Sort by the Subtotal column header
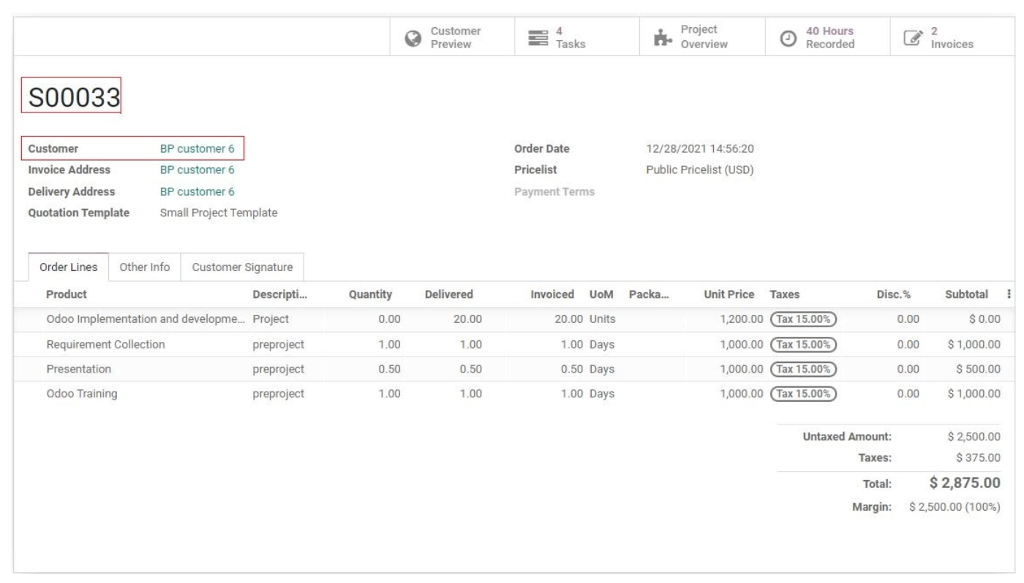This screenshot has height=583, width=1024. [x=967, y=294]
